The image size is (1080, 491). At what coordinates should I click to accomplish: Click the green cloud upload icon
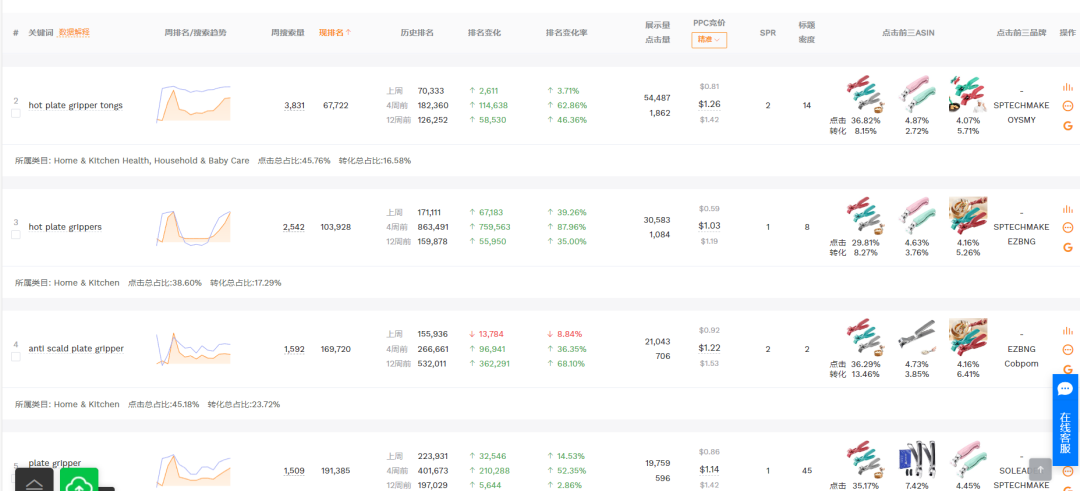click(79, 482)
